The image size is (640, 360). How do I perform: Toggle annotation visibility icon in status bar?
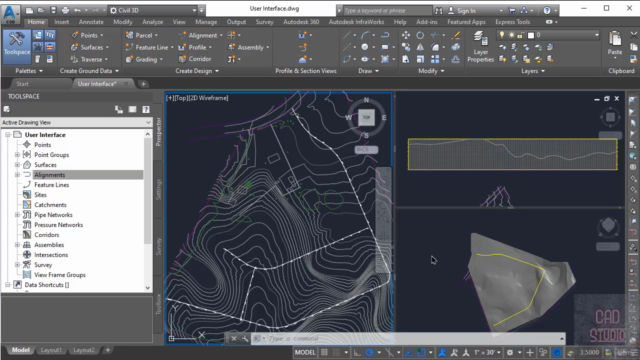click(x=442, y=352)
